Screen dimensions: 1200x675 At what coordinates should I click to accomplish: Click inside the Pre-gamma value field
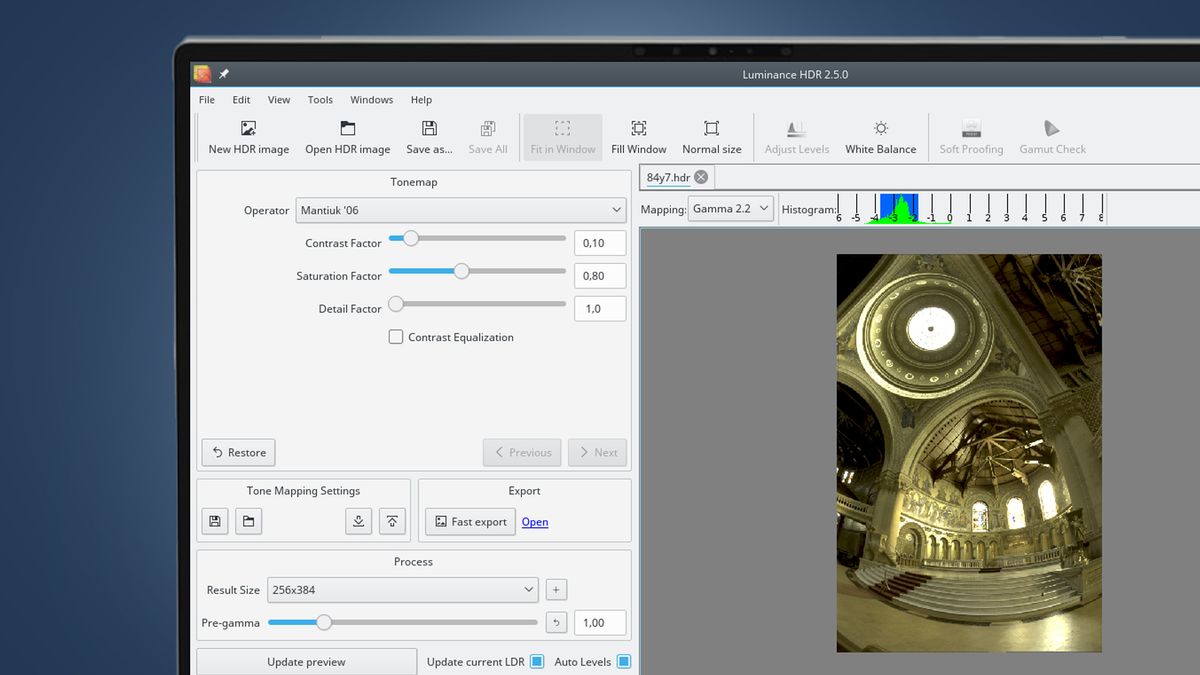coord(599,622)
